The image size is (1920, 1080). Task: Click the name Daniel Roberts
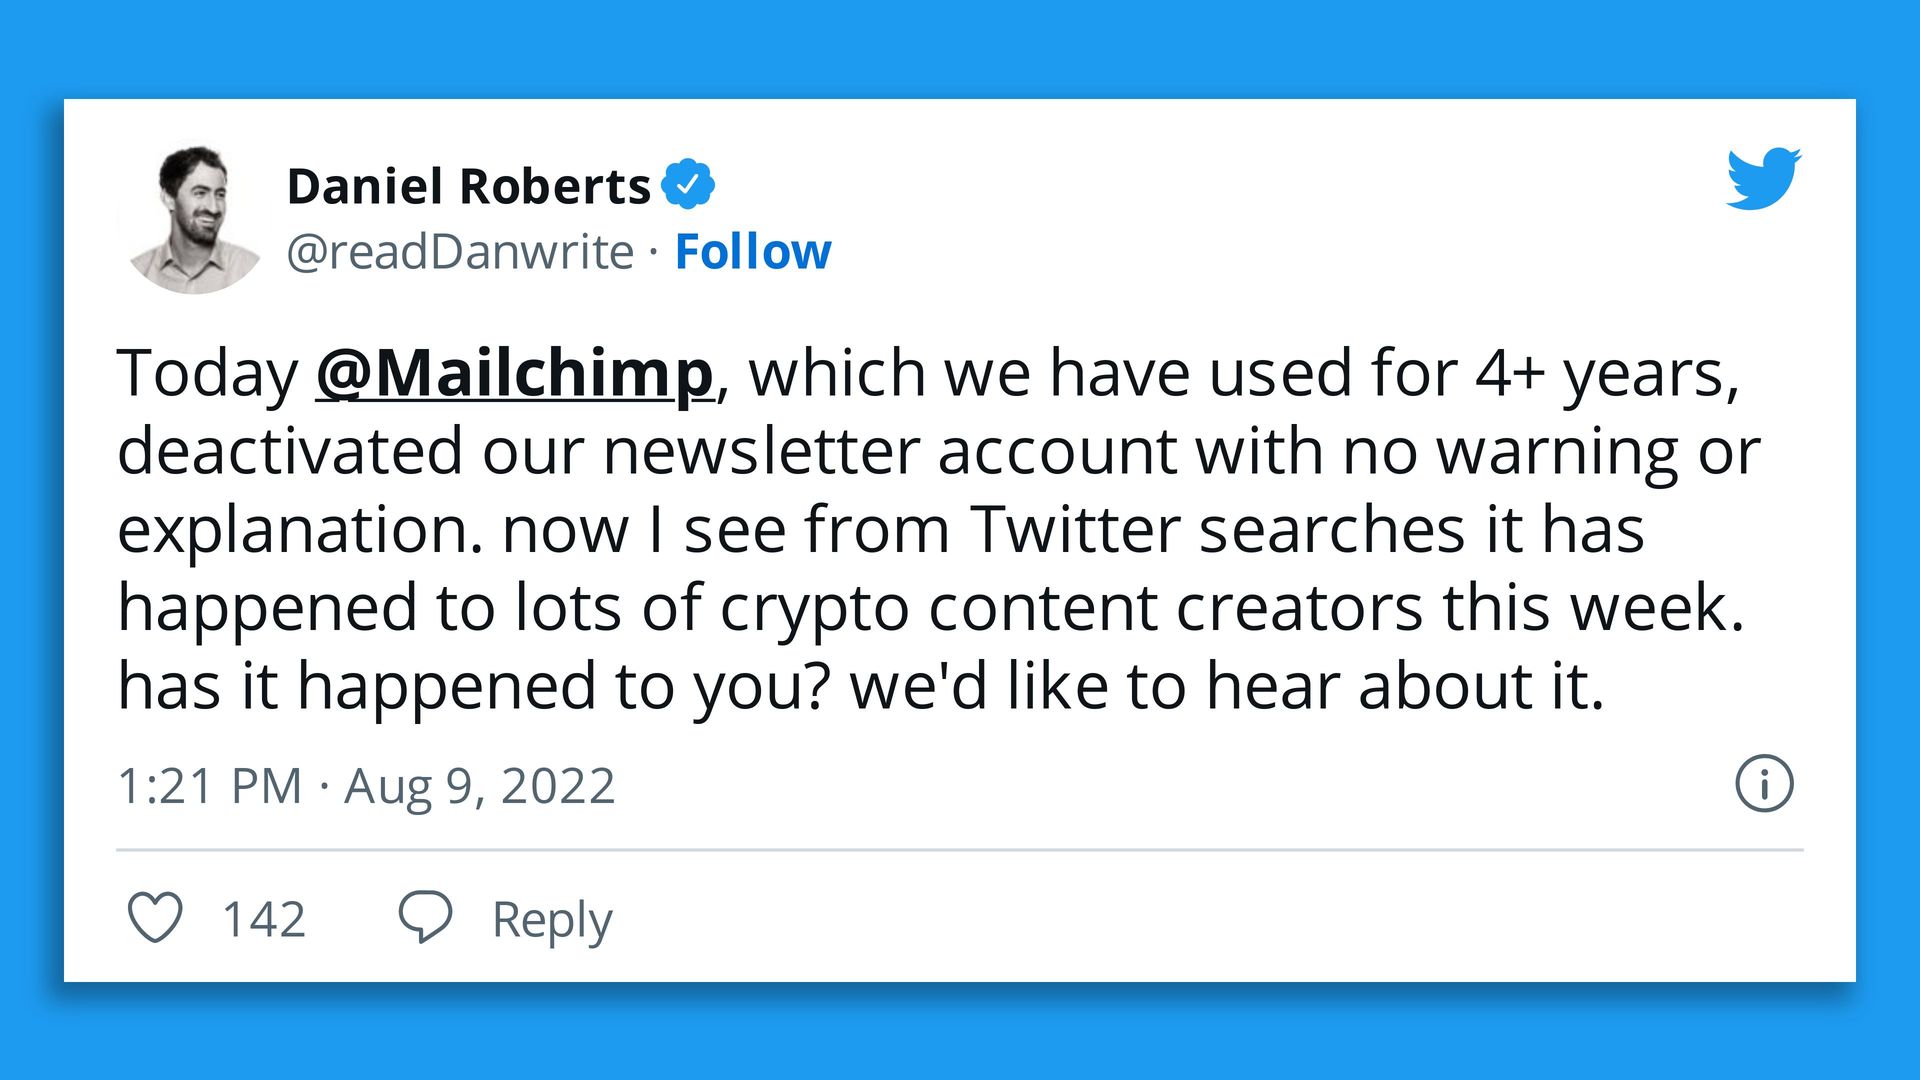pyautogui.click(x=470, y=183)
